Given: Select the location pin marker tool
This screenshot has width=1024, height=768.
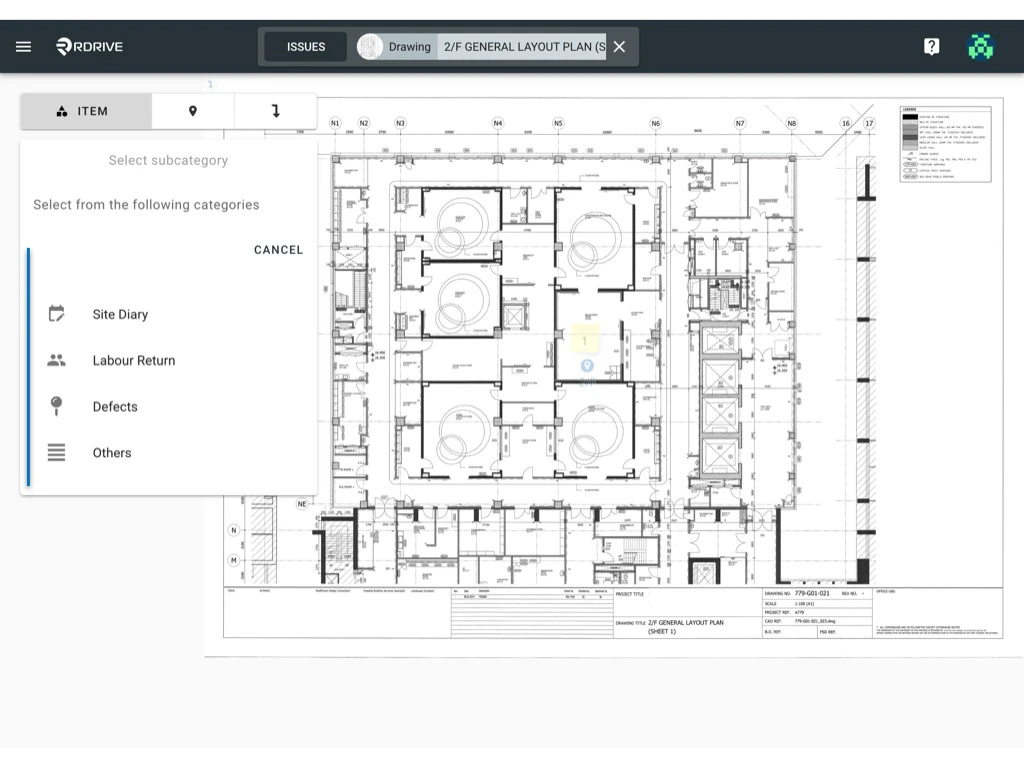Looking at the screenshot, I should [193, 110].
